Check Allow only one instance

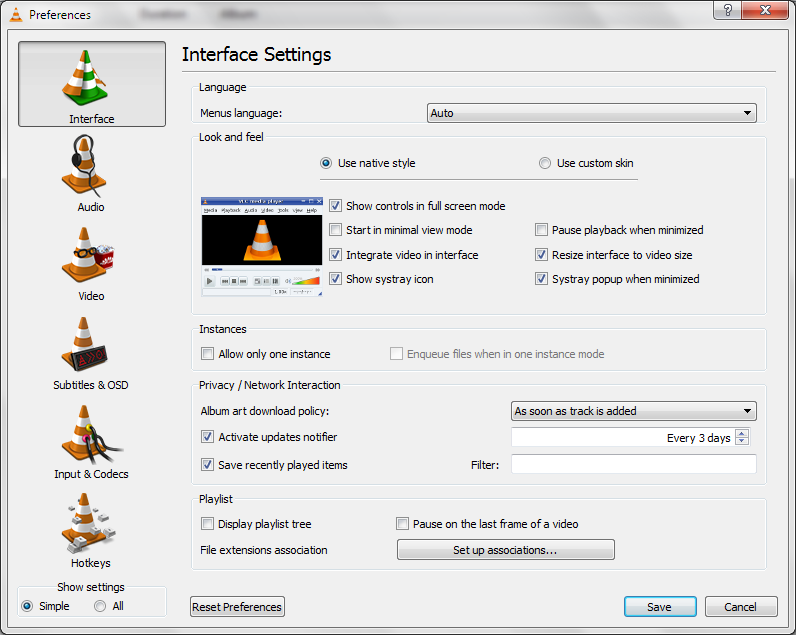[208, 354]
